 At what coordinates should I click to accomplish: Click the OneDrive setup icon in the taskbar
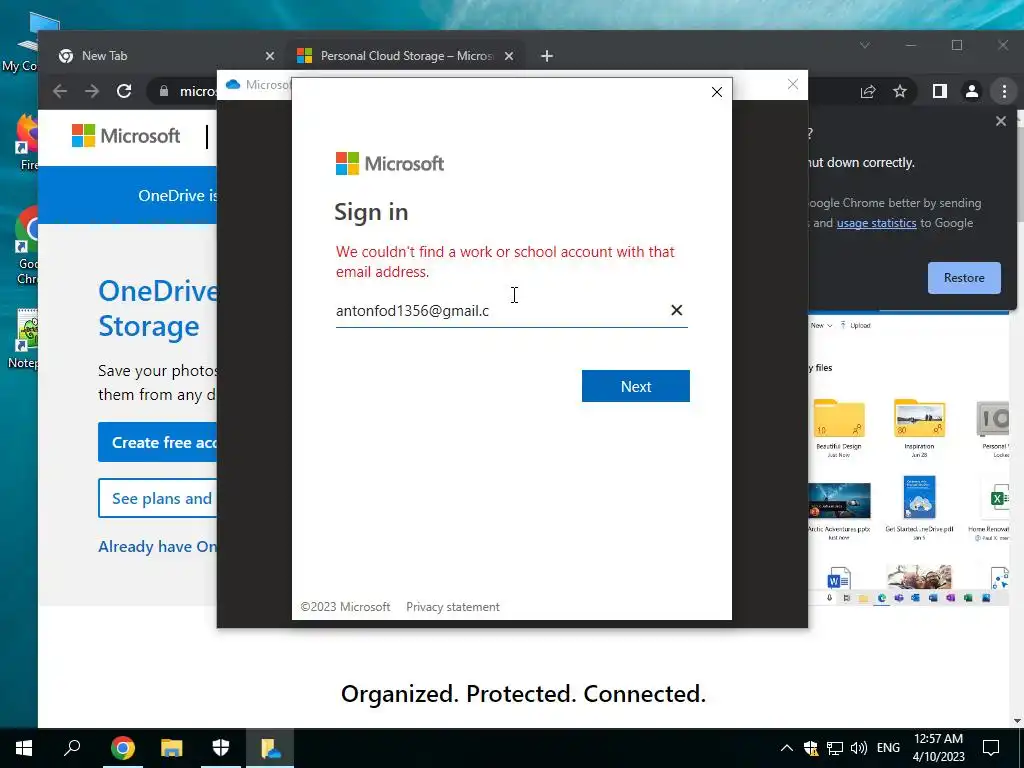click(x=270, y=748)
